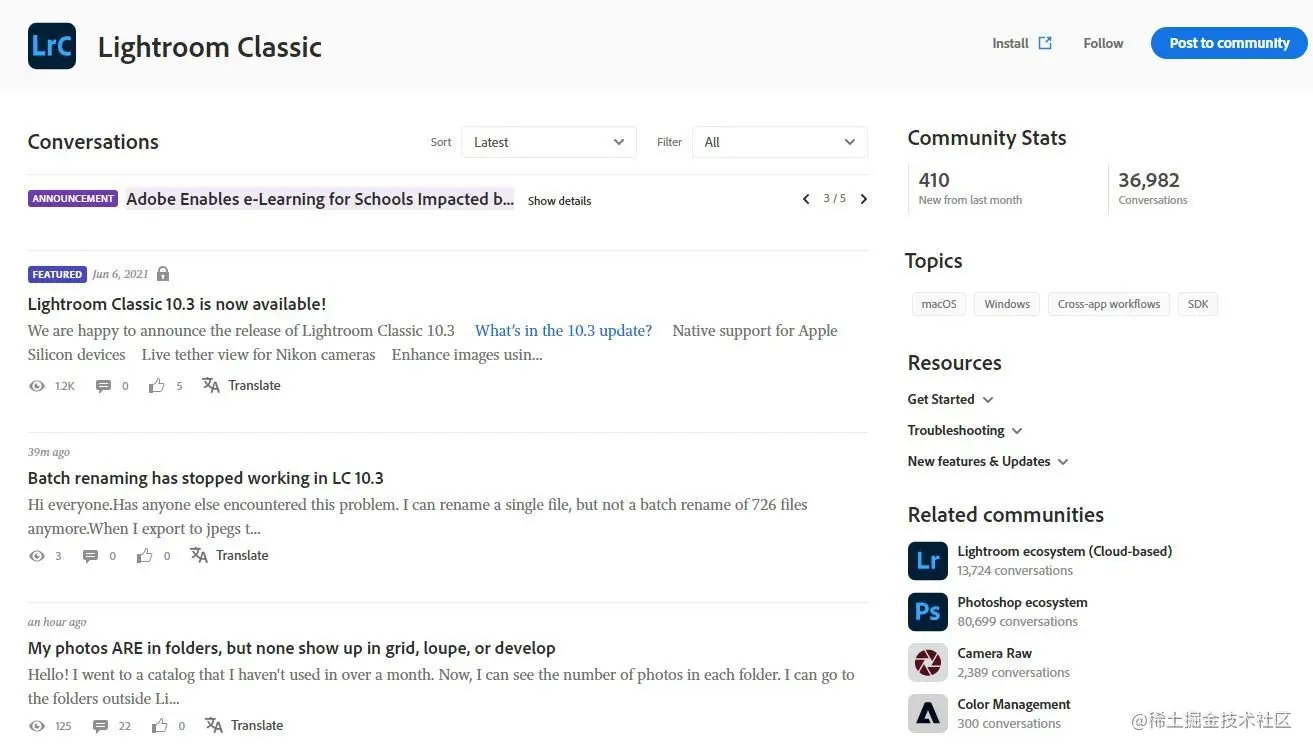Click the Install link
The image size is (1313, 752).
[x=1010, y=43]
